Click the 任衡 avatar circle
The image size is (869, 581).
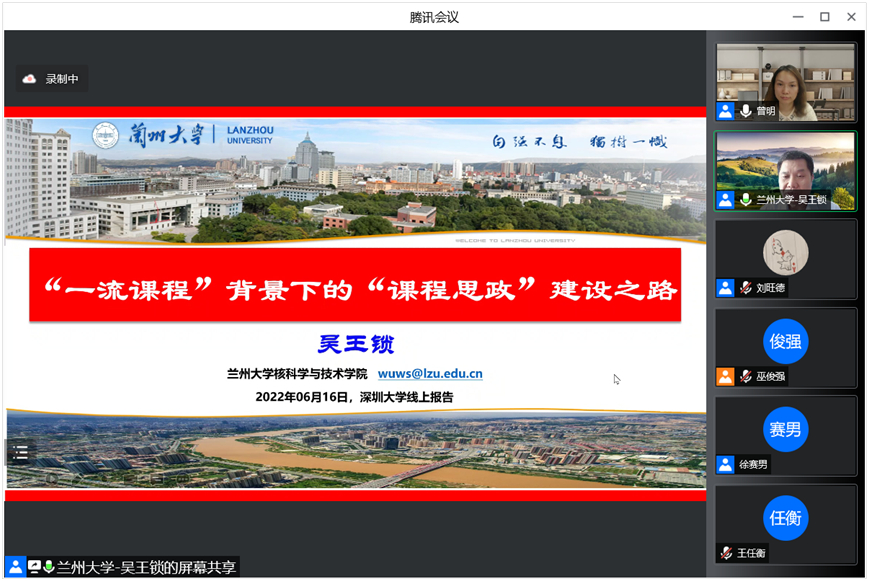click(x=785, y=517)
